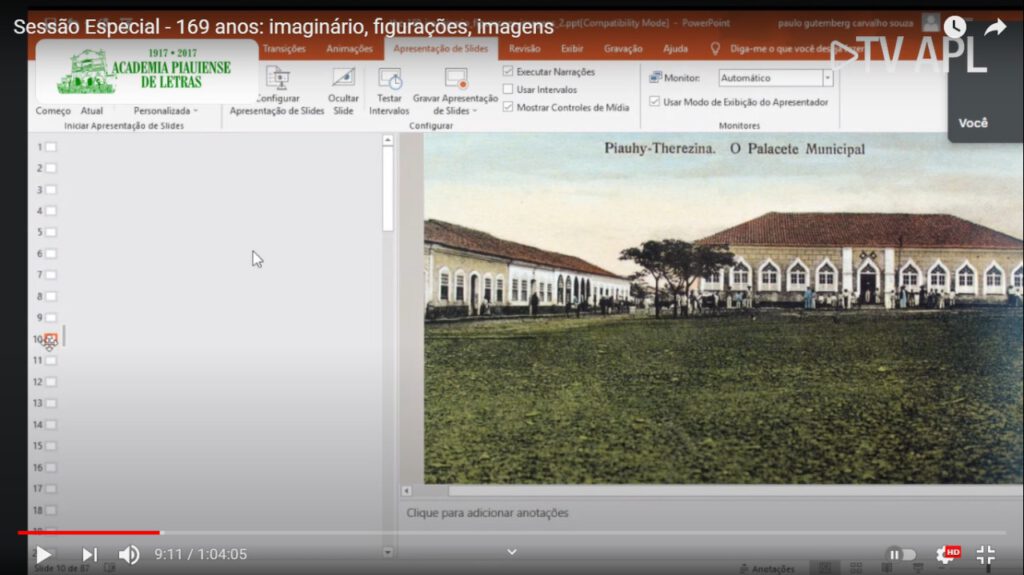Click Anotações in status bar
Viewport: 1024px width, 575px height.
click(767, 568)
